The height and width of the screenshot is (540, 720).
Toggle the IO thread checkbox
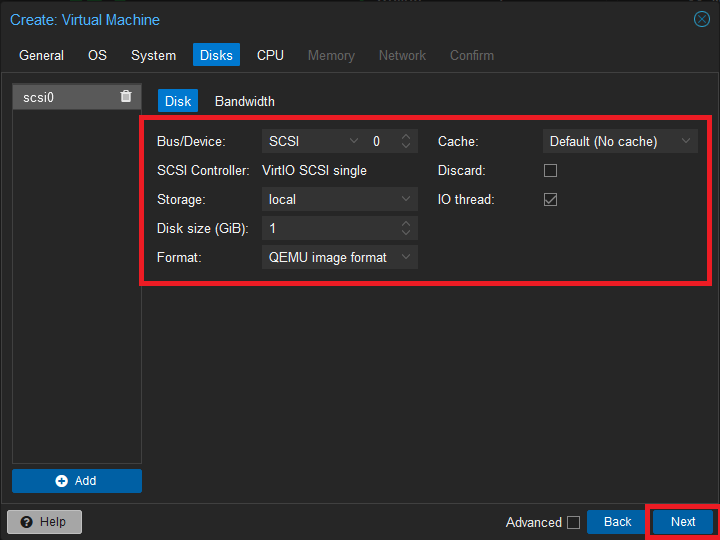pyautogui.click(x=550, y=199)
